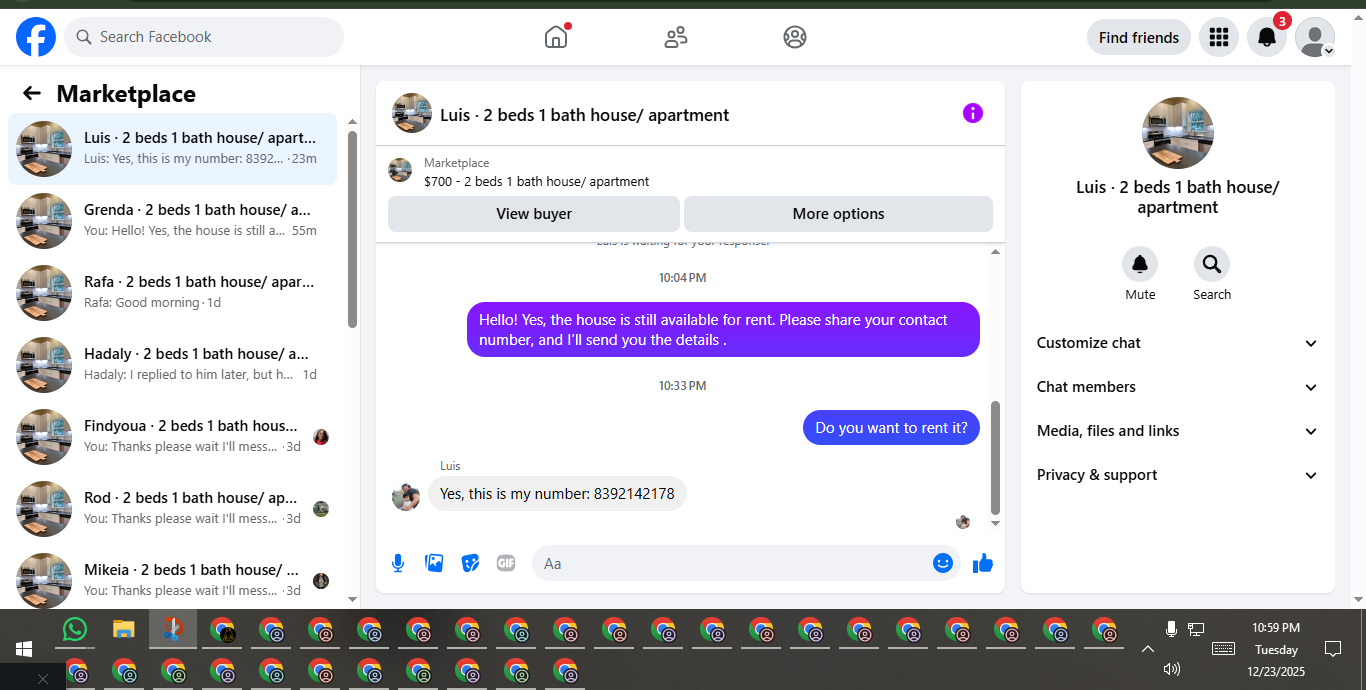The image size is (1366, 690).
Task: Send a thumbs-up like in chat
Action: tap(983, 563)
